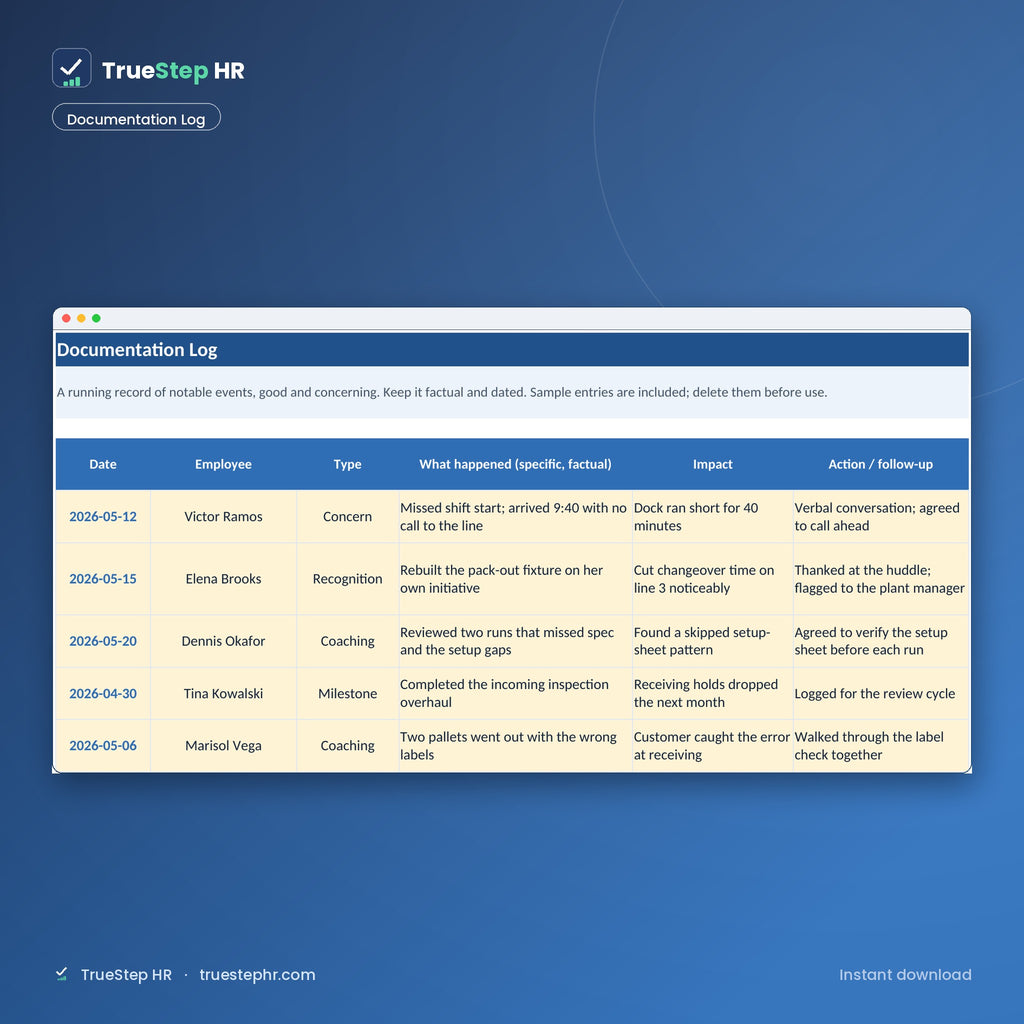Click the 'Thanked at the huddle' action cell
The height and width of the screenshot is (1024, 1024).
(880, 579)
